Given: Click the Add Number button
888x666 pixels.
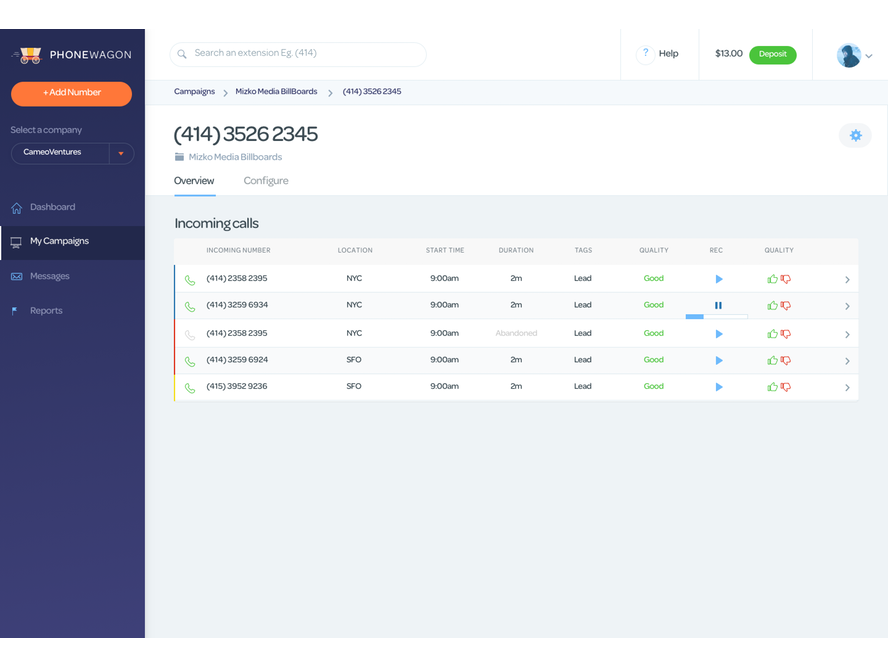Looking at the screenshot, I should [x=71, y=93].
